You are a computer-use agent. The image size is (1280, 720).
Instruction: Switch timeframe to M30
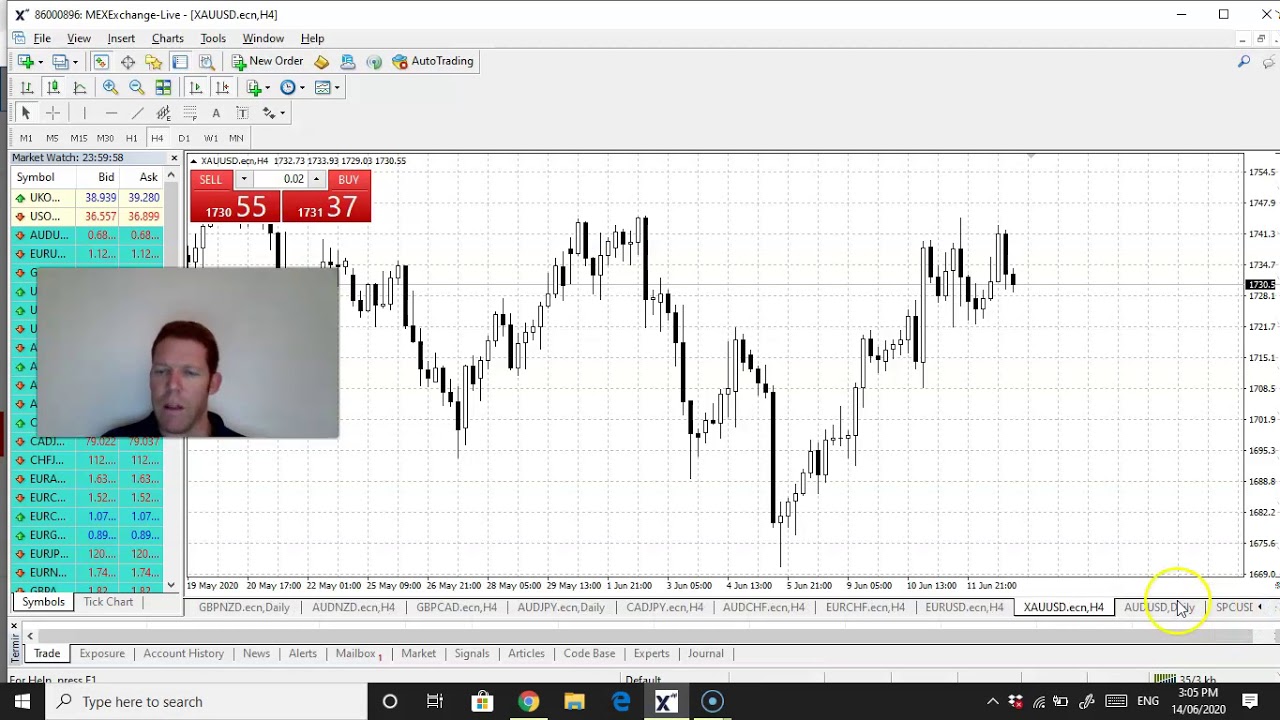[105, 138]
